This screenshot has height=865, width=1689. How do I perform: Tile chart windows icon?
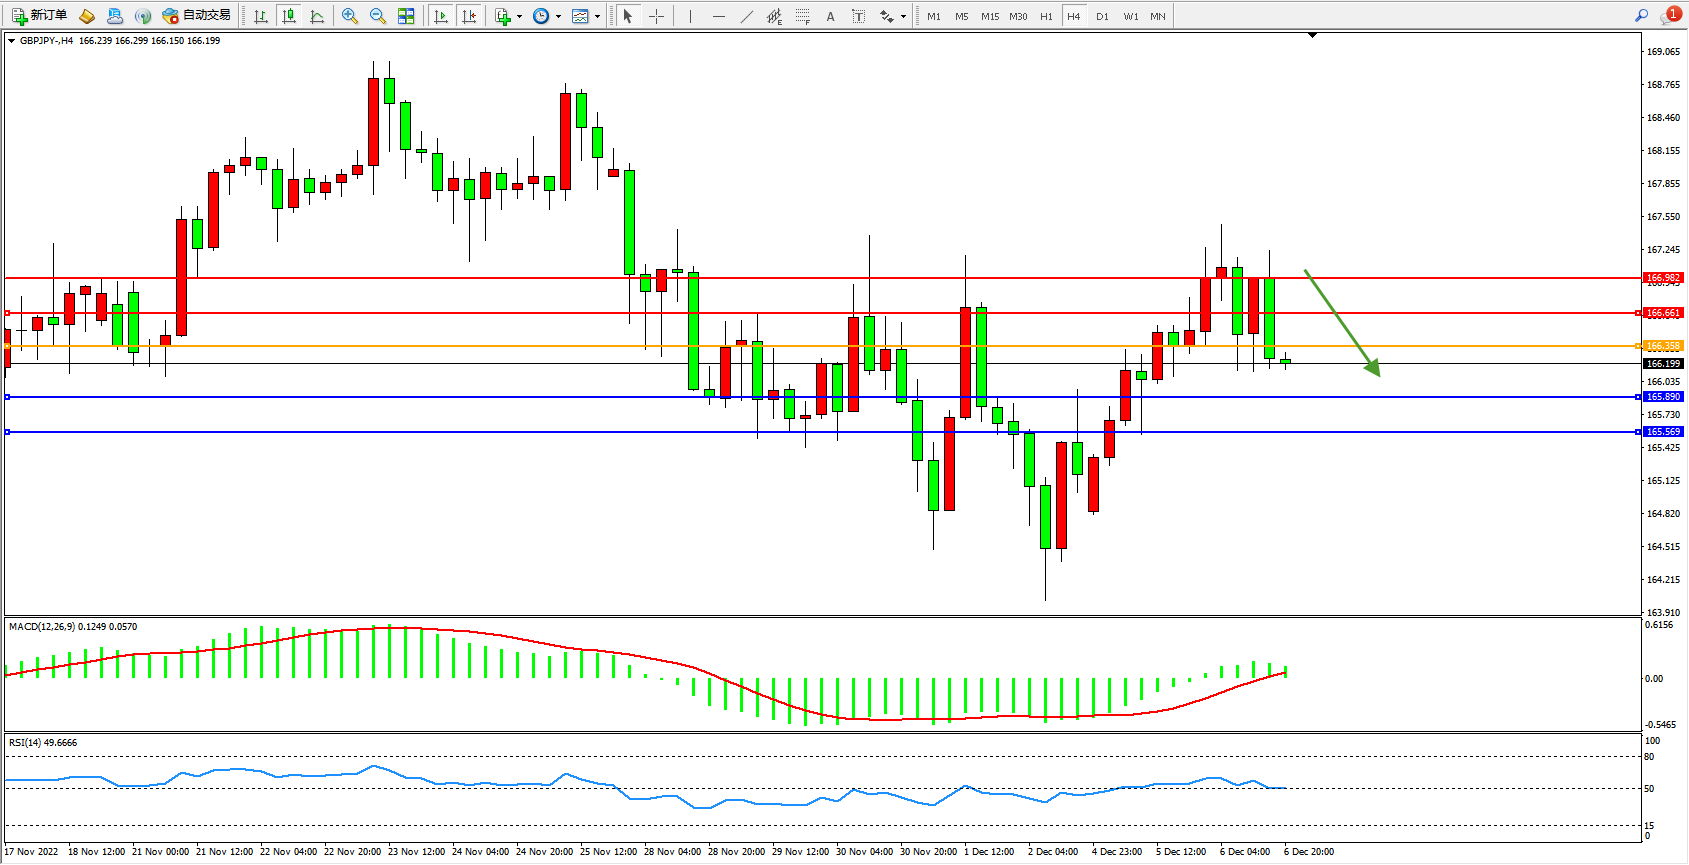point(406,16)
